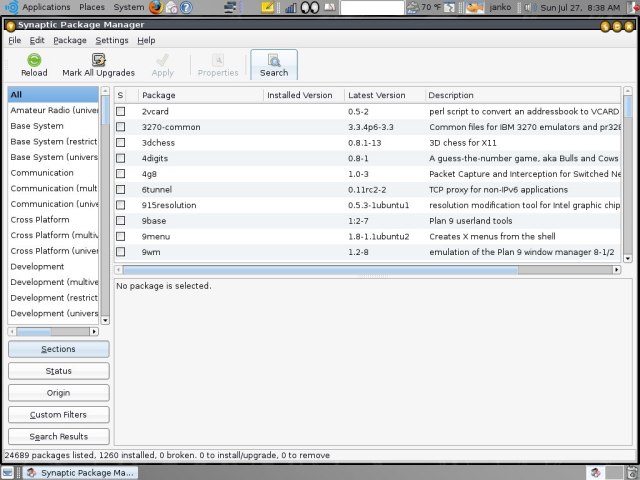Viewport: 640px width, 480px height.
Task: Select the Communication section
Action: tap(53, 173)
